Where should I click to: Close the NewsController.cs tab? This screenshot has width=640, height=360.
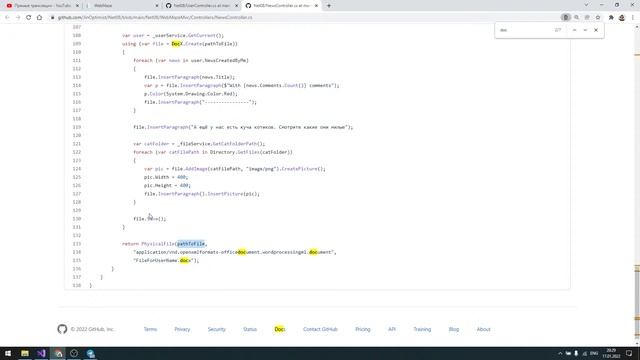click(x=316, y=6)
